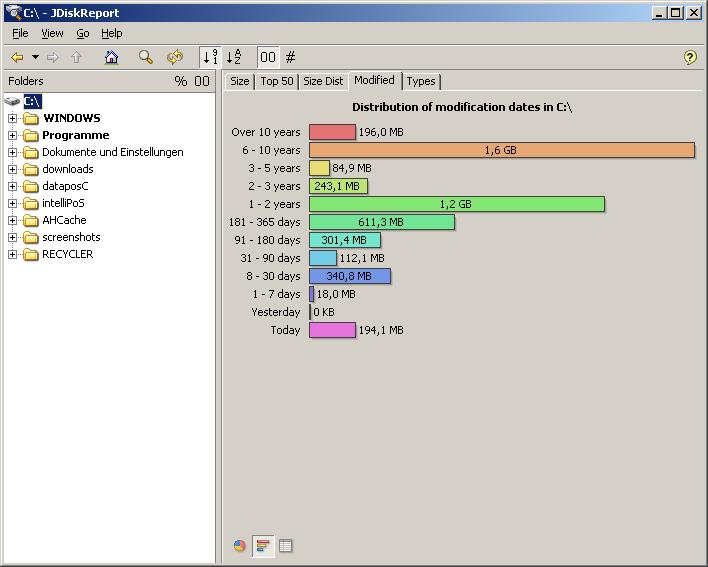This screenshot has height=567, width=708.
Task: Click the magenta Today bar
Action: pos(332,330)
